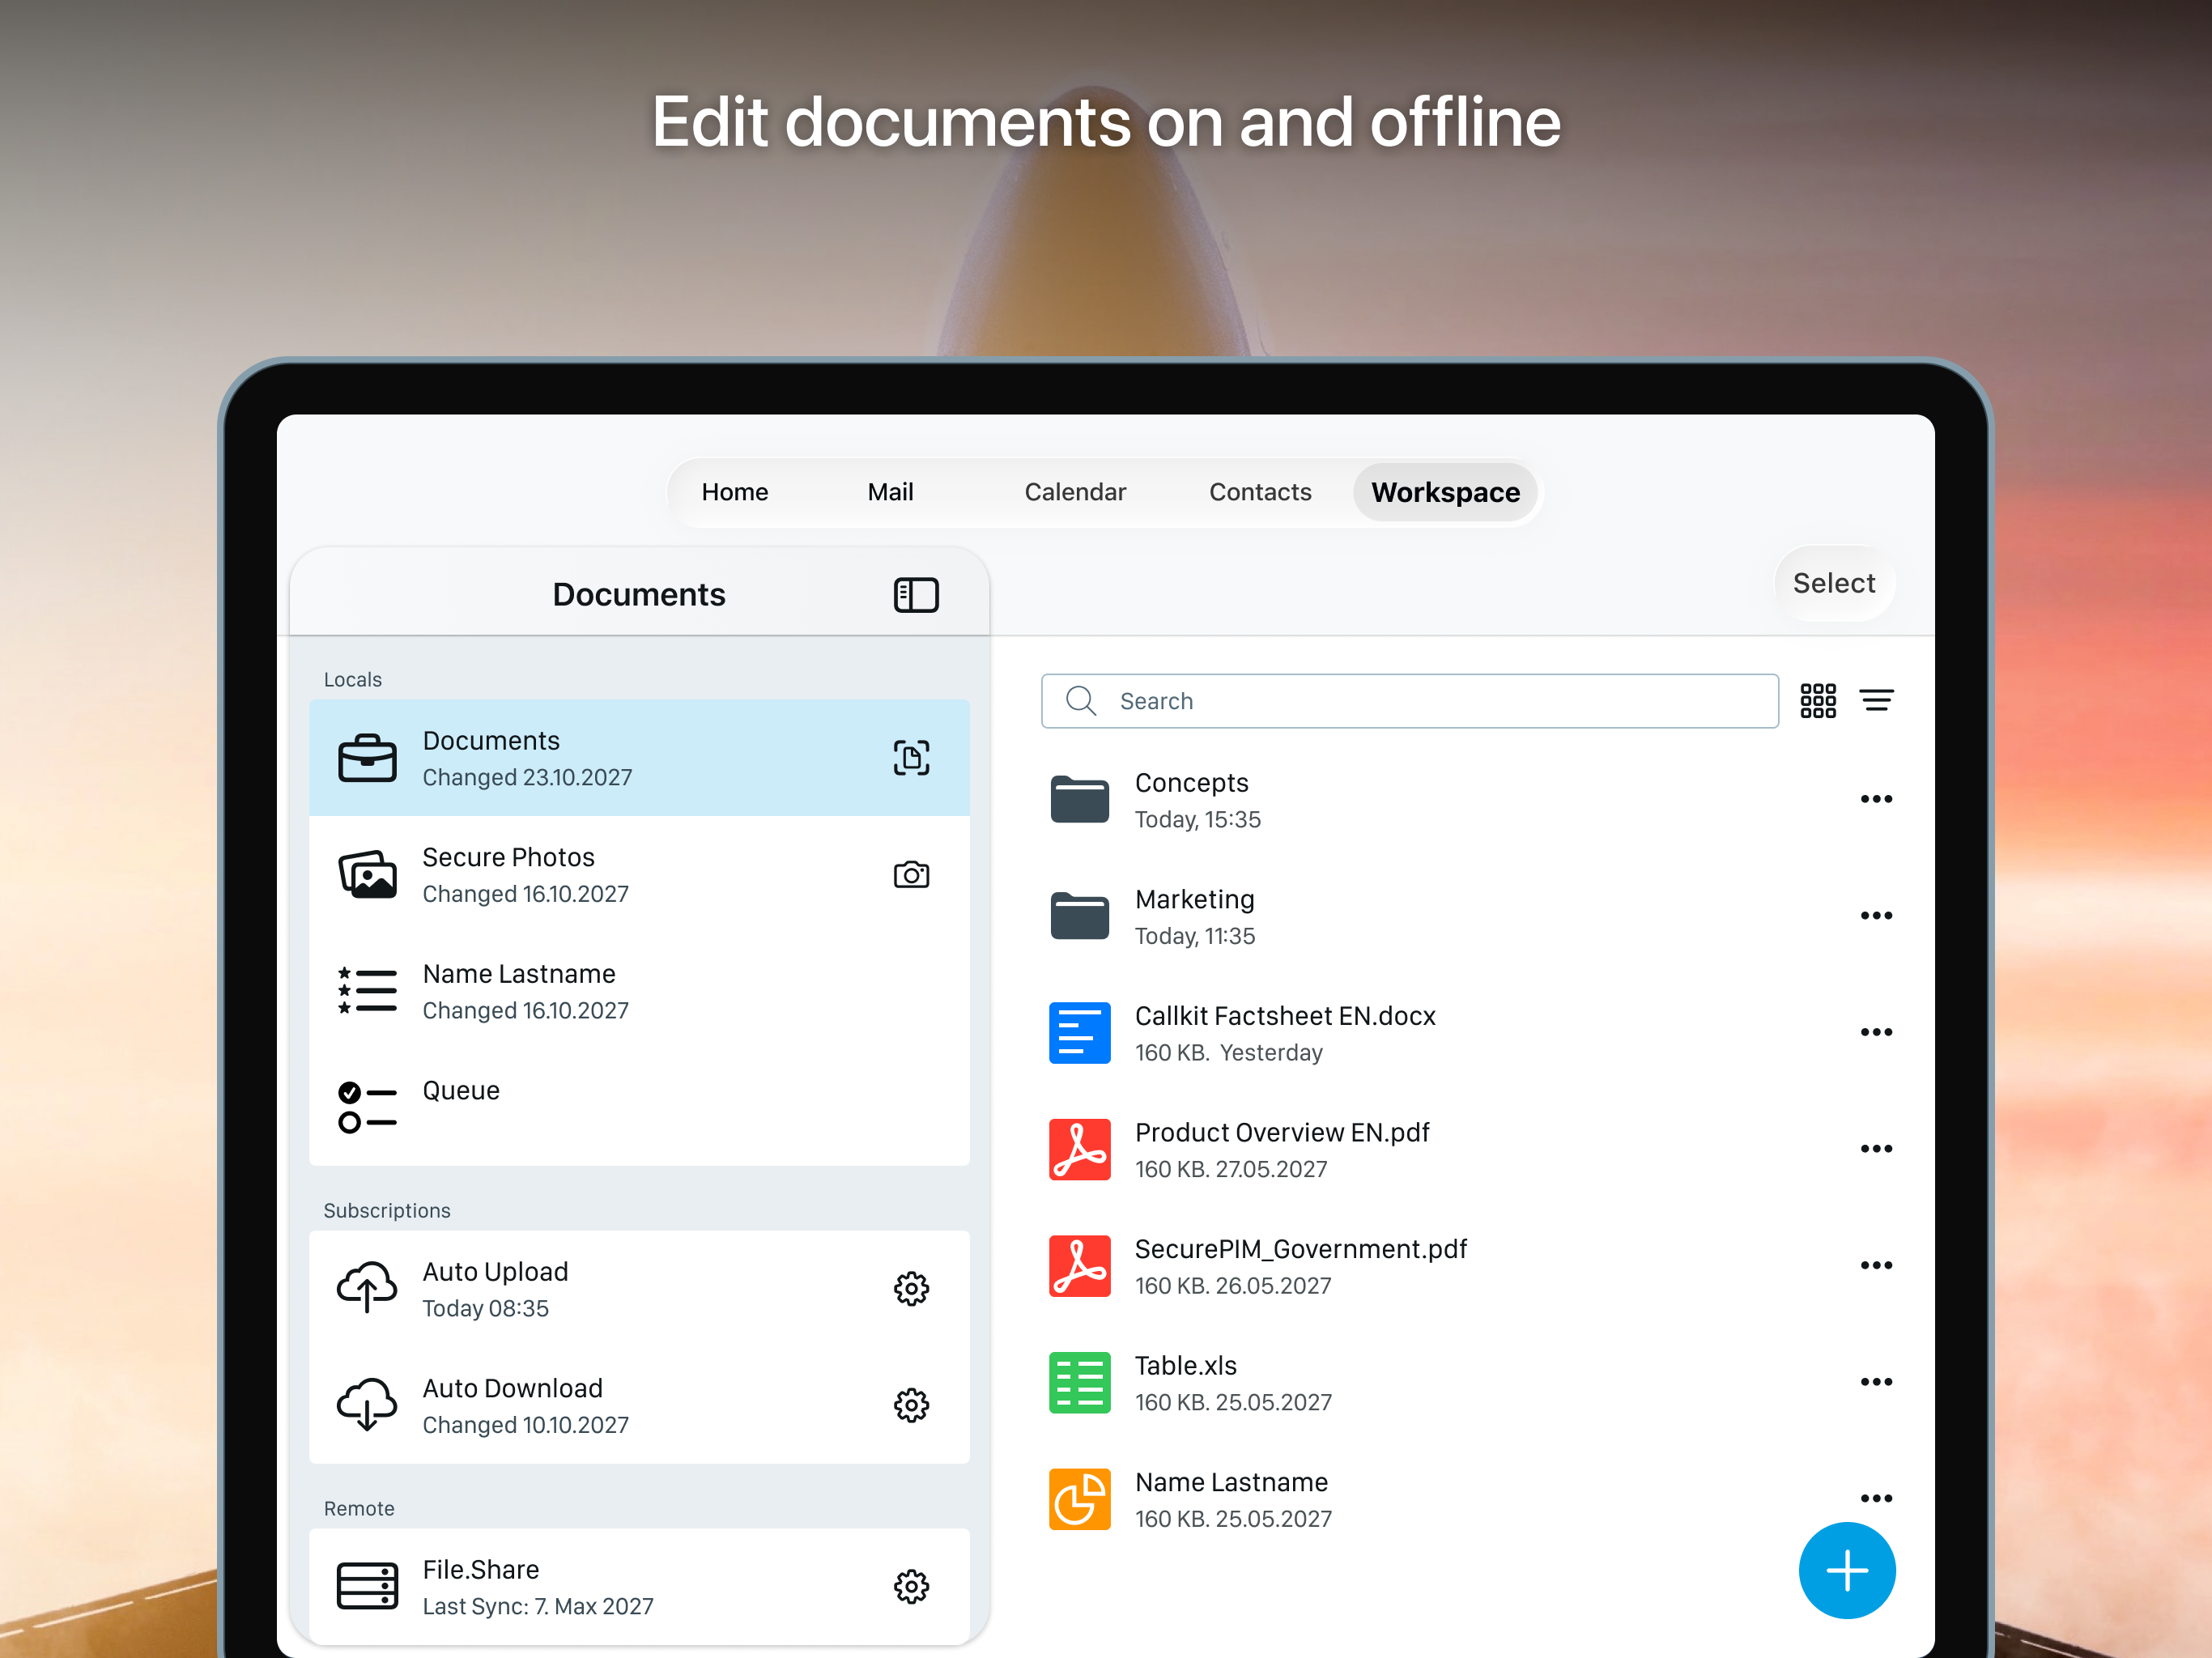
Task: Click the Auto Upload cloud icon
Action: click(367, 1288)
